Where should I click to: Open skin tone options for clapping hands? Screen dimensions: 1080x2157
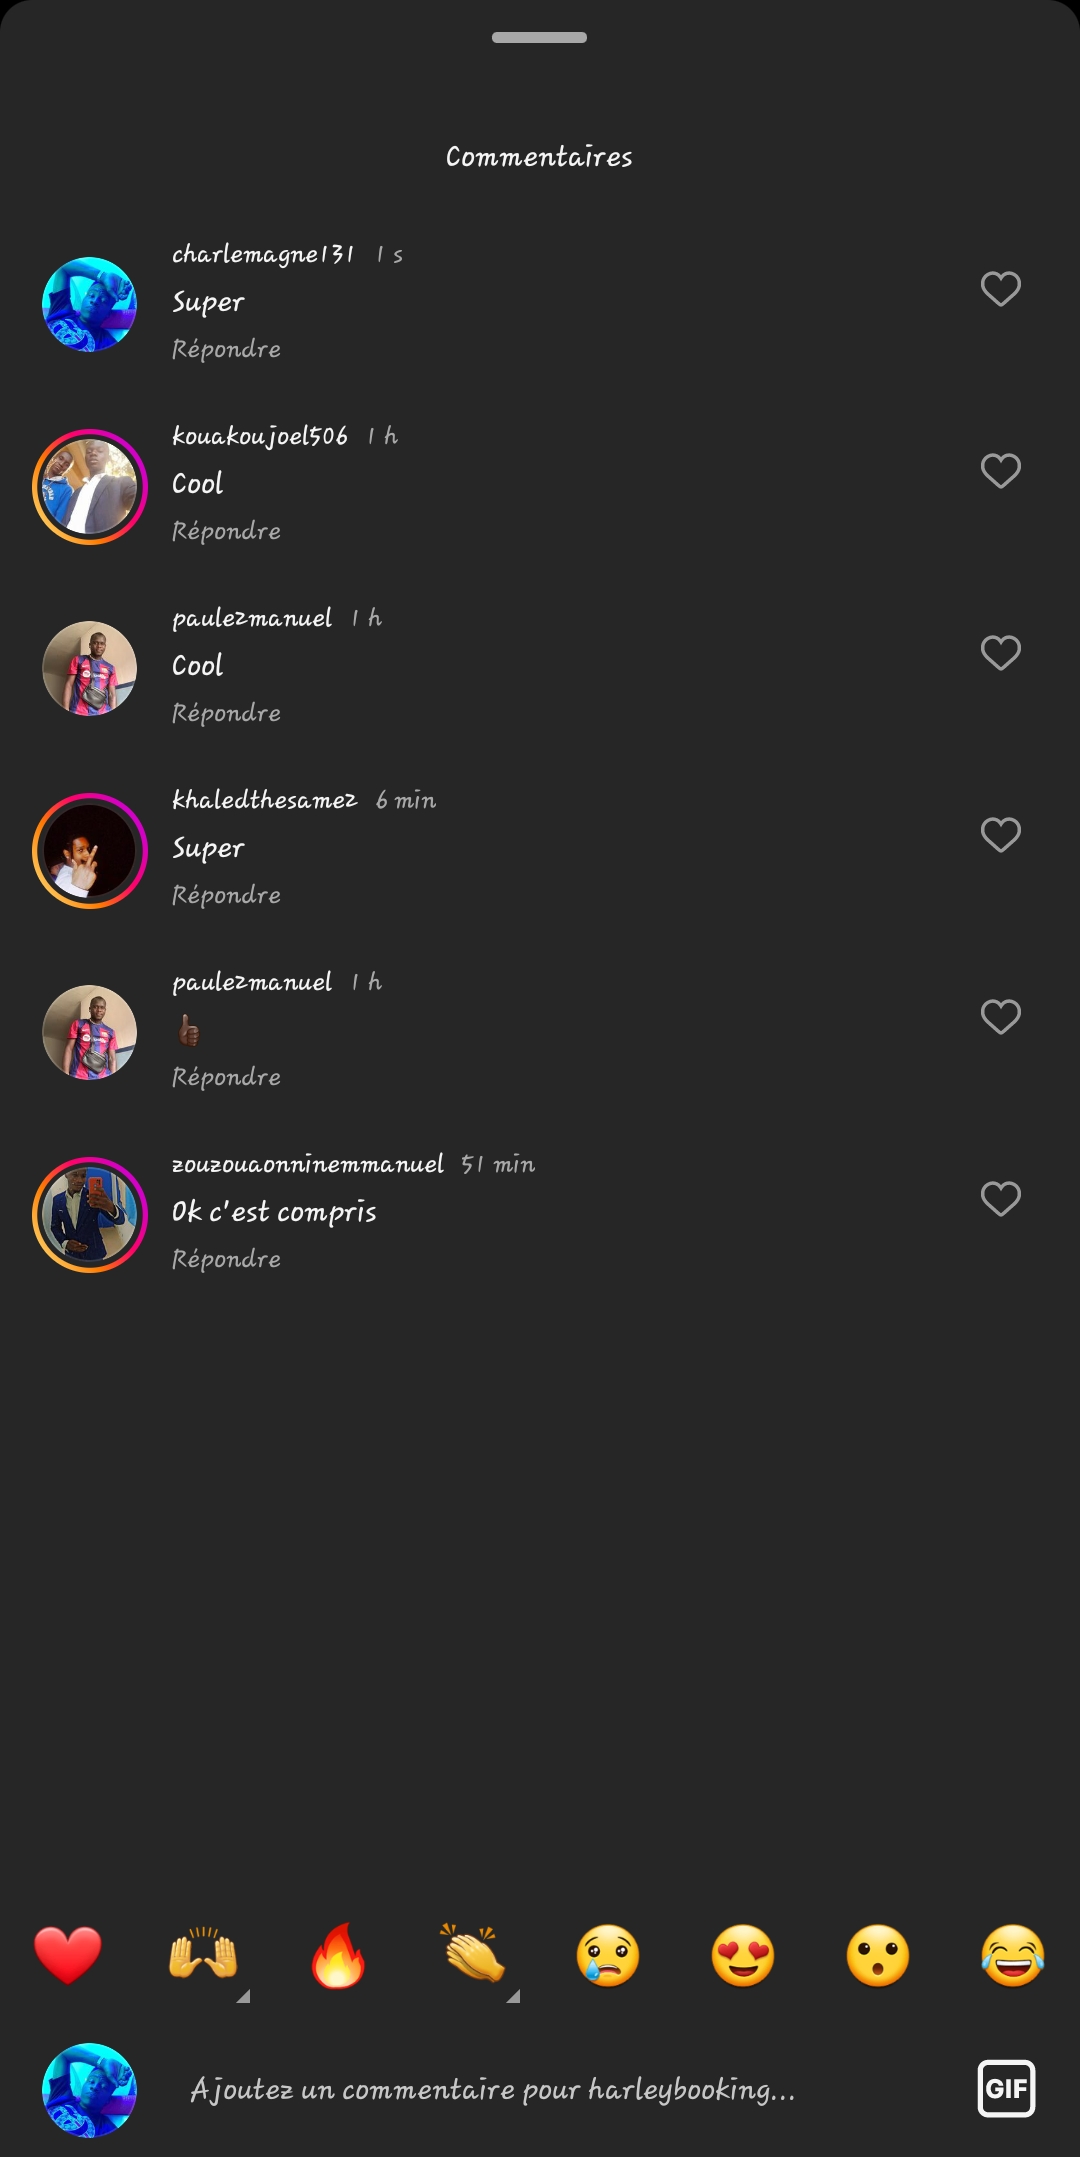[513, 1996]
